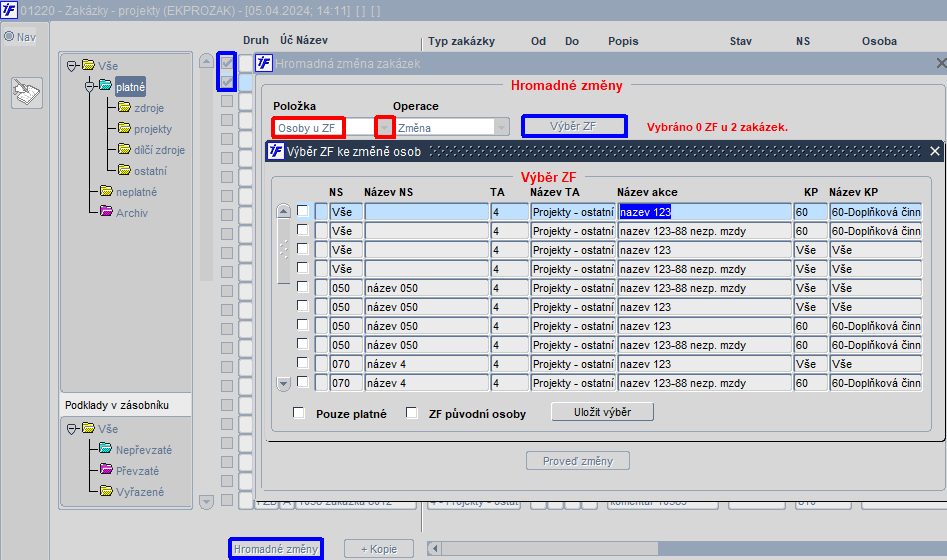This screenshot has width=947, height=560.
Task: Check the second row Vše nazev 123-88, KP 60
Action: tap(303, 230)
